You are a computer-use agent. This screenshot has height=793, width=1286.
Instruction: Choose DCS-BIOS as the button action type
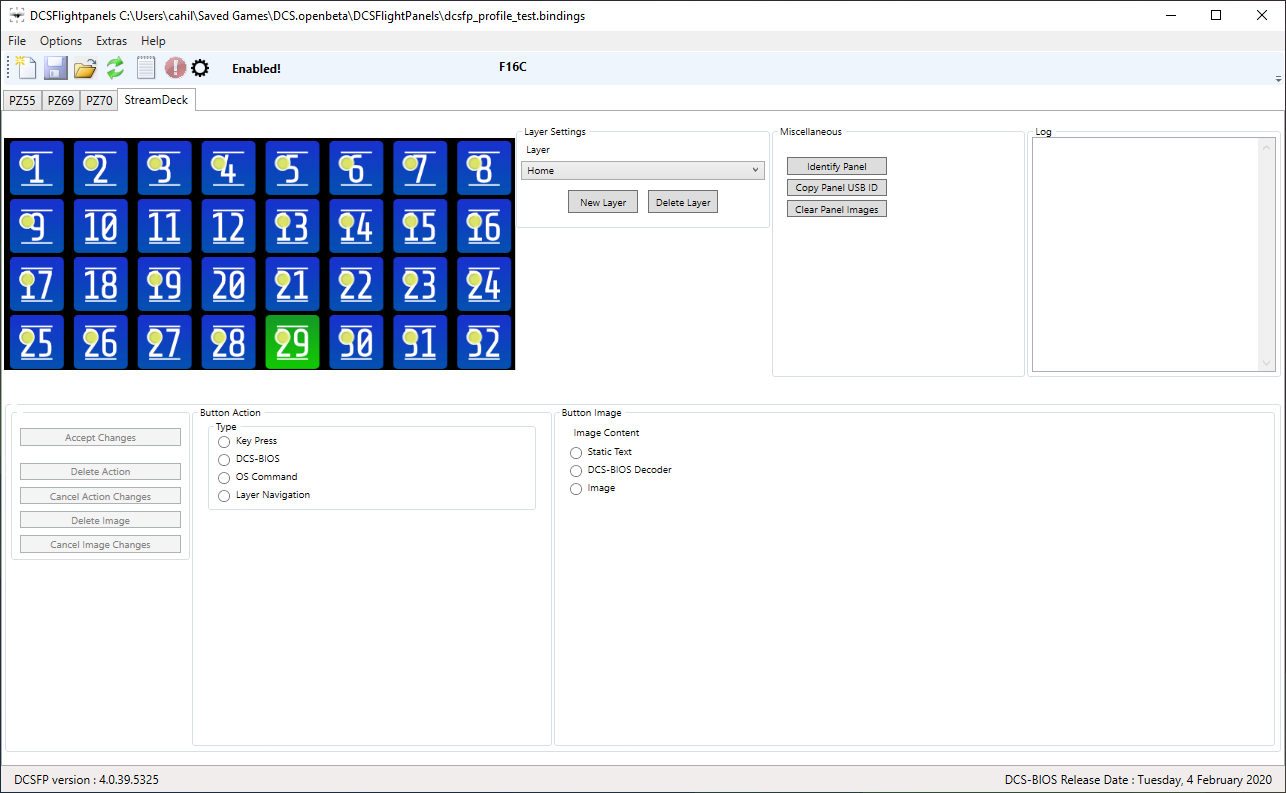[x=224, y=459]
